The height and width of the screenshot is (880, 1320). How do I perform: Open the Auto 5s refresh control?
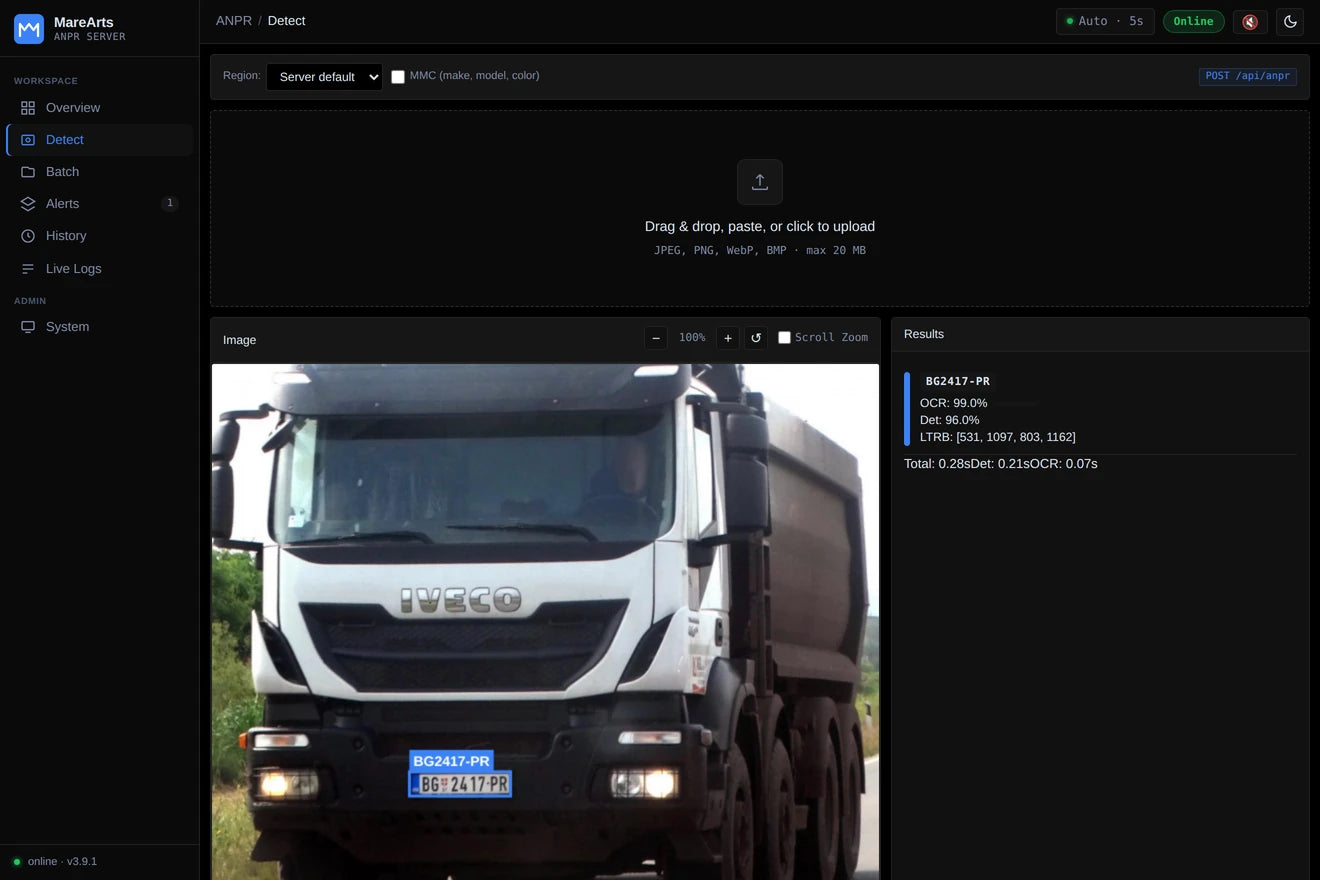[1105, 21]
